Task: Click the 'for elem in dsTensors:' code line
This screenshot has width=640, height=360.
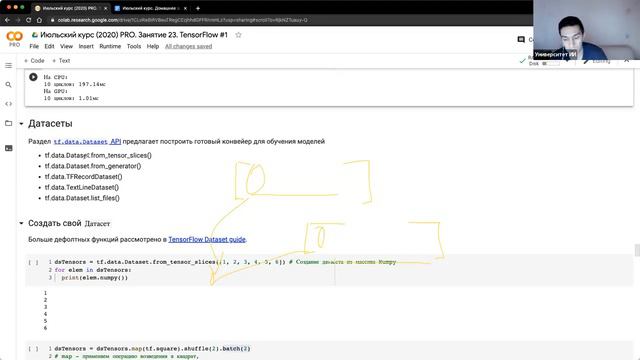Action: 93,270
